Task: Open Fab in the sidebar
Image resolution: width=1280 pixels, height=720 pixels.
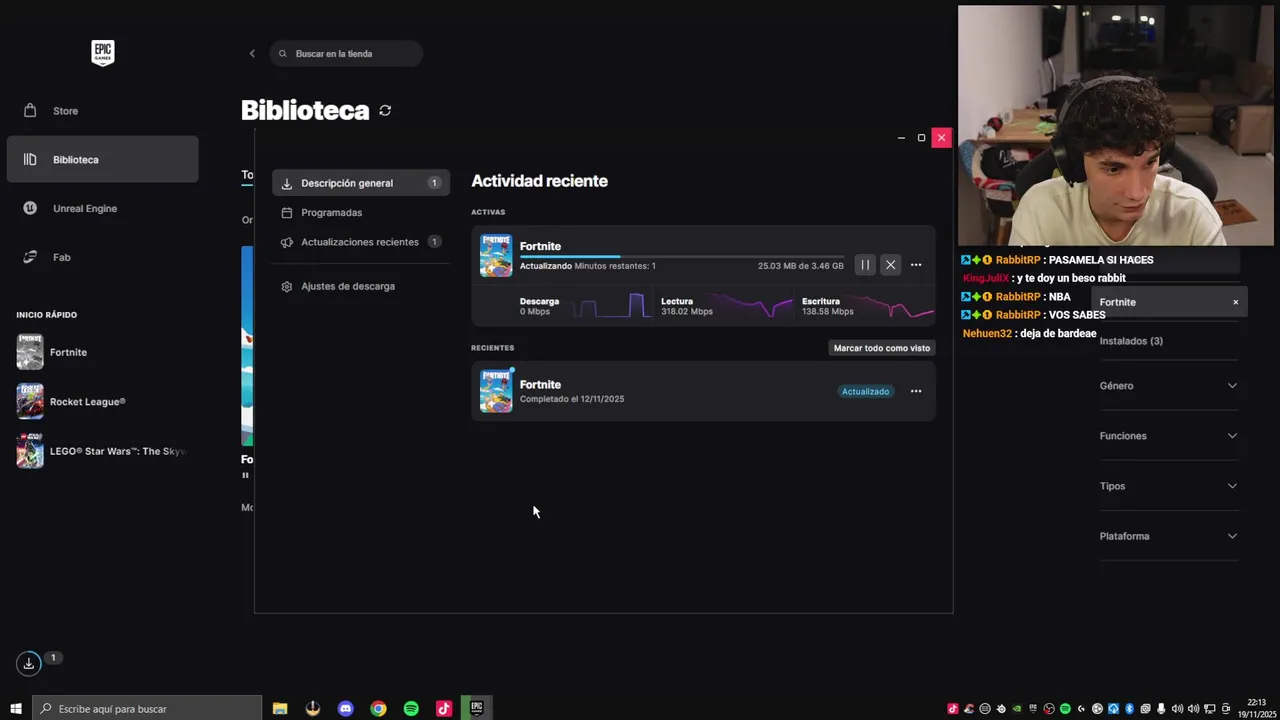Action: pyautogui.click(x=102, y=257)
